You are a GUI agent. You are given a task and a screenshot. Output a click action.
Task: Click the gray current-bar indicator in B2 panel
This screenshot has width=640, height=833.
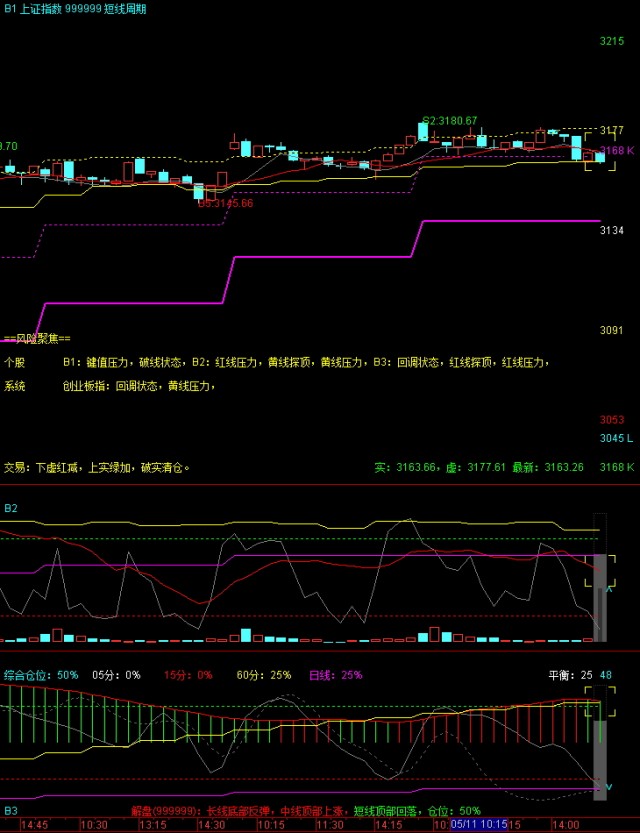coord(600,598)
